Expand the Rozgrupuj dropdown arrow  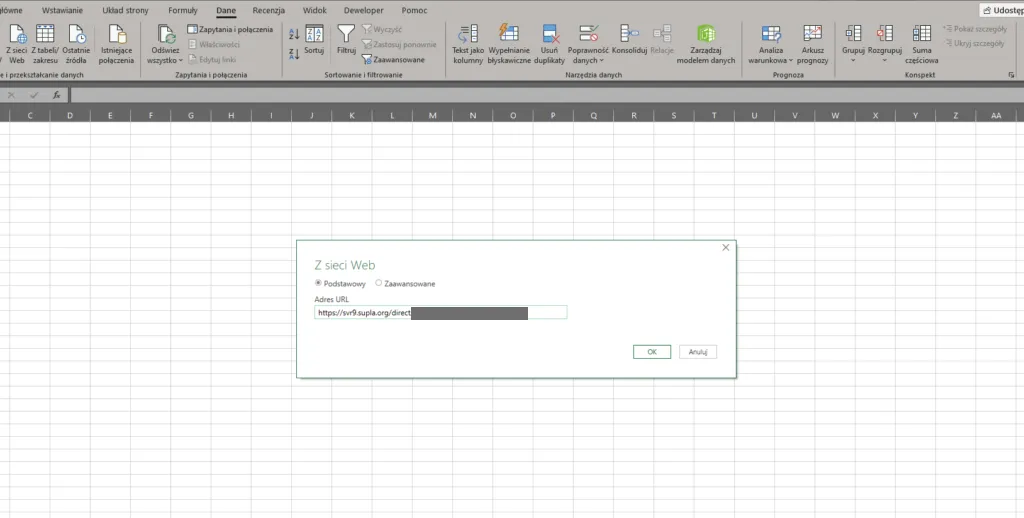tap(885, 61)
